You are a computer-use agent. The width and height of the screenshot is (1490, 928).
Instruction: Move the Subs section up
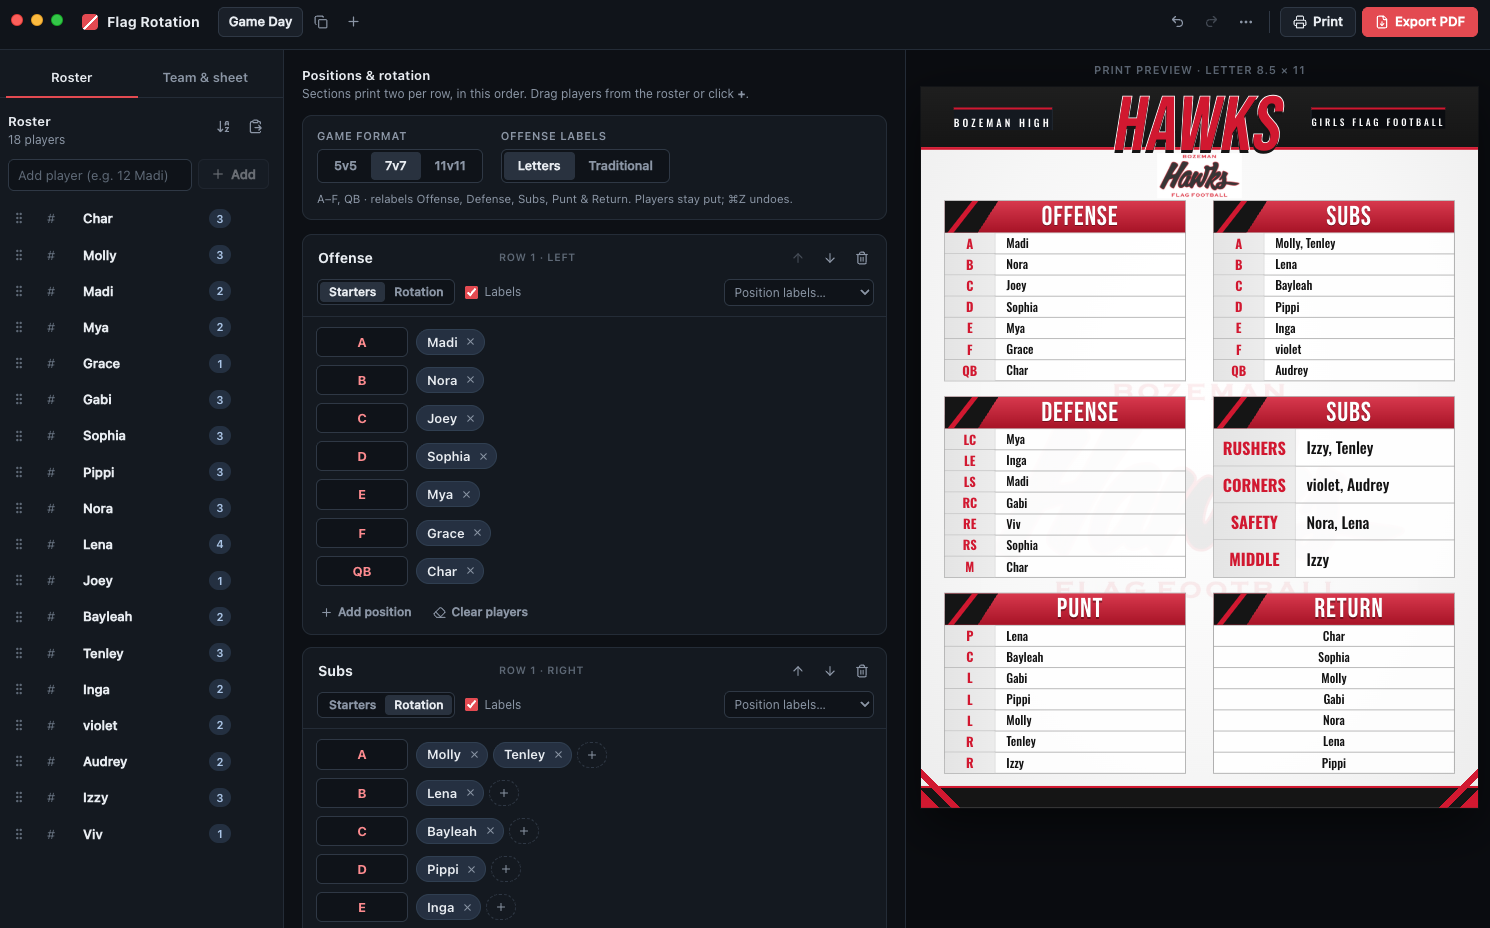tap(798, 671)
